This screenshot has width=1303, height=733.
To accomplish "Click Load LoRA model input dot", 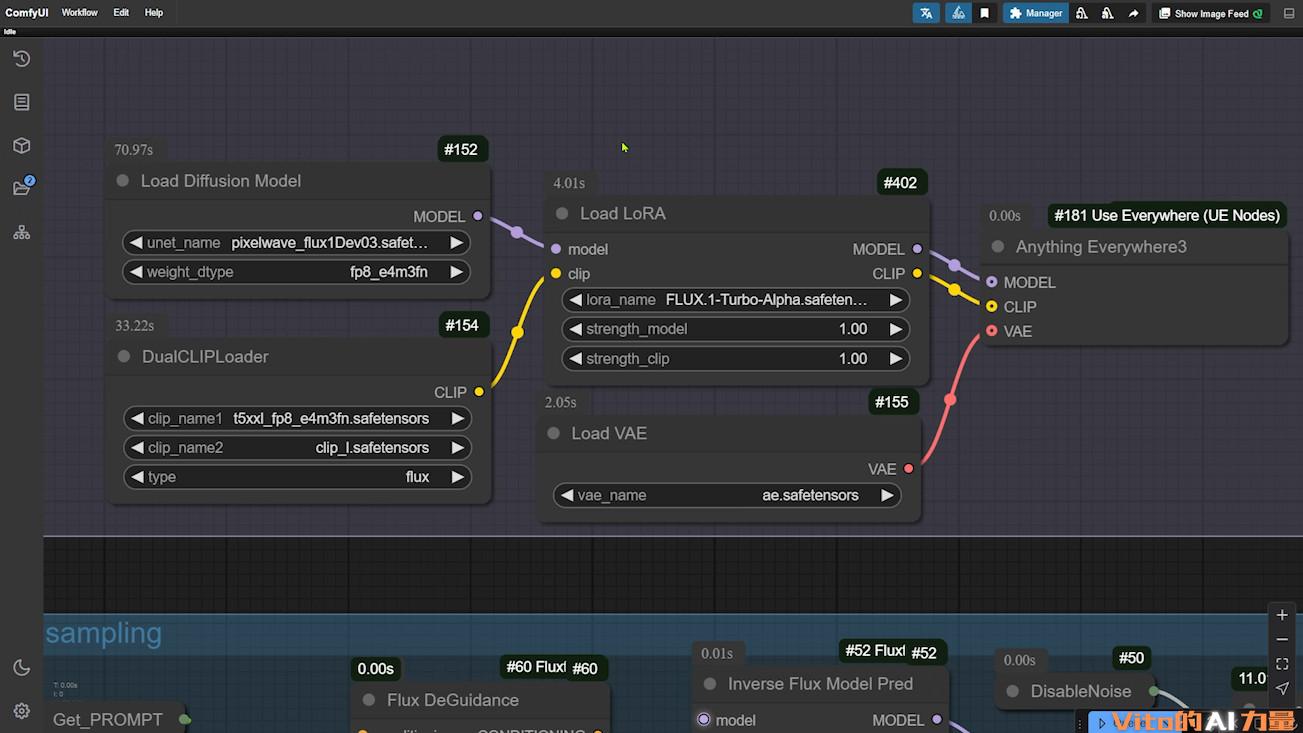I will tap(556, 249).
